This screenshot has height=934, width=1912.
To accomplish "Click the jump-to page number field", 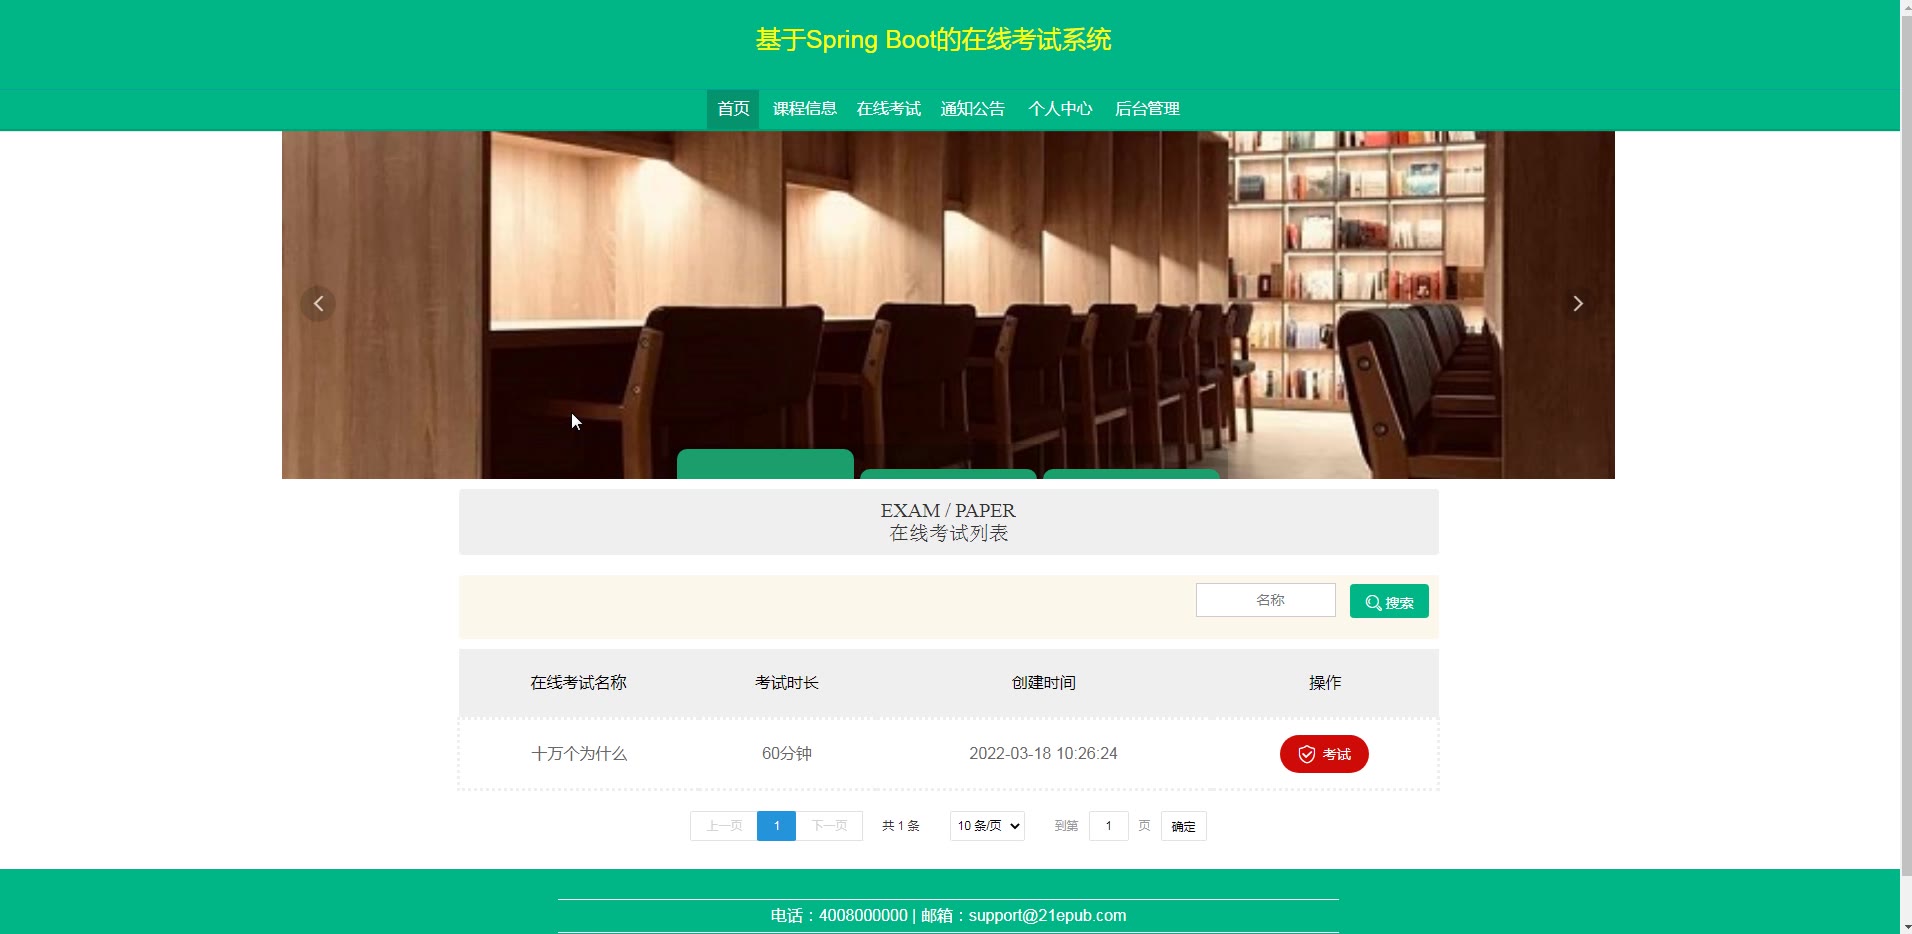I will click(1108, 826).
